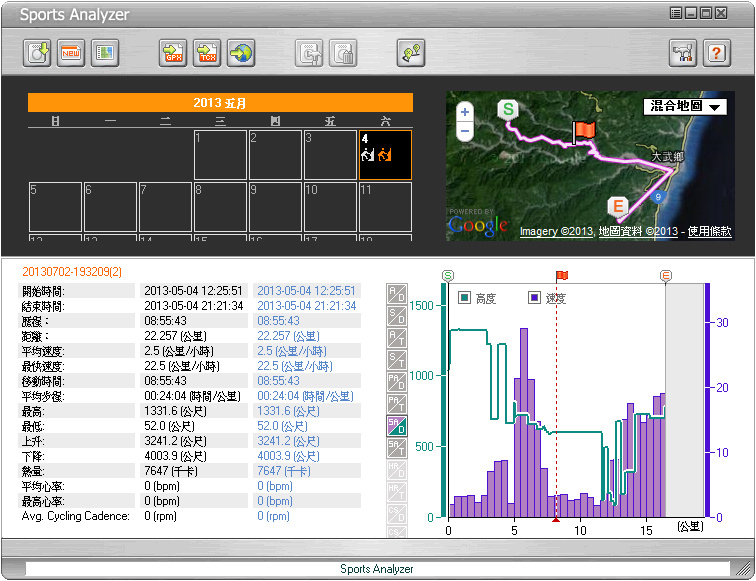Open the help question mark icon
Screen dimensions: 756x581
716,53
